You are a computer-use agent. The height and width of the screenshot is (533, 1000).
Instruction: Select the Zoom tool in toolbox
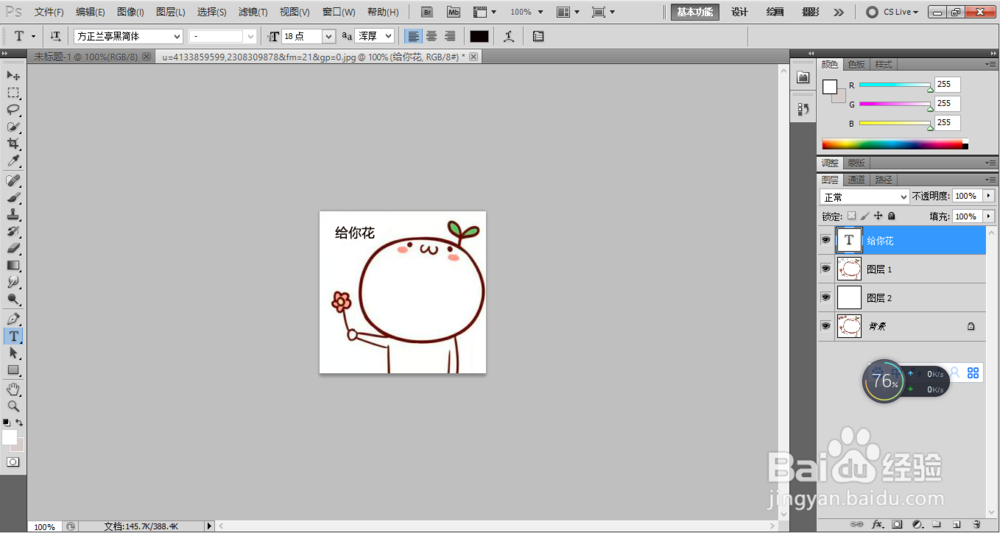13,406
